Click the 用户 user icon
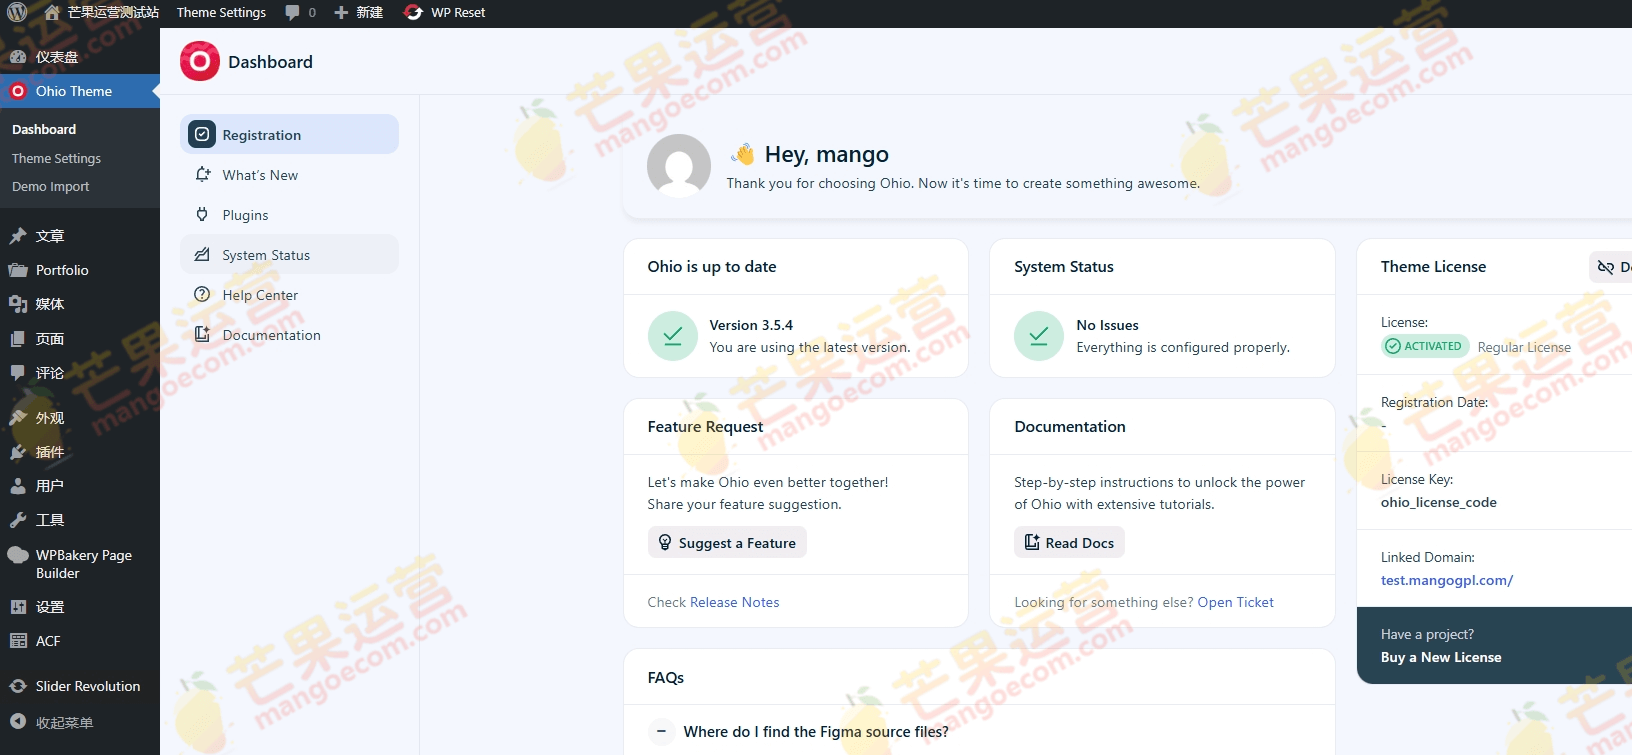1632x755 pixels. tap(18, 486)
